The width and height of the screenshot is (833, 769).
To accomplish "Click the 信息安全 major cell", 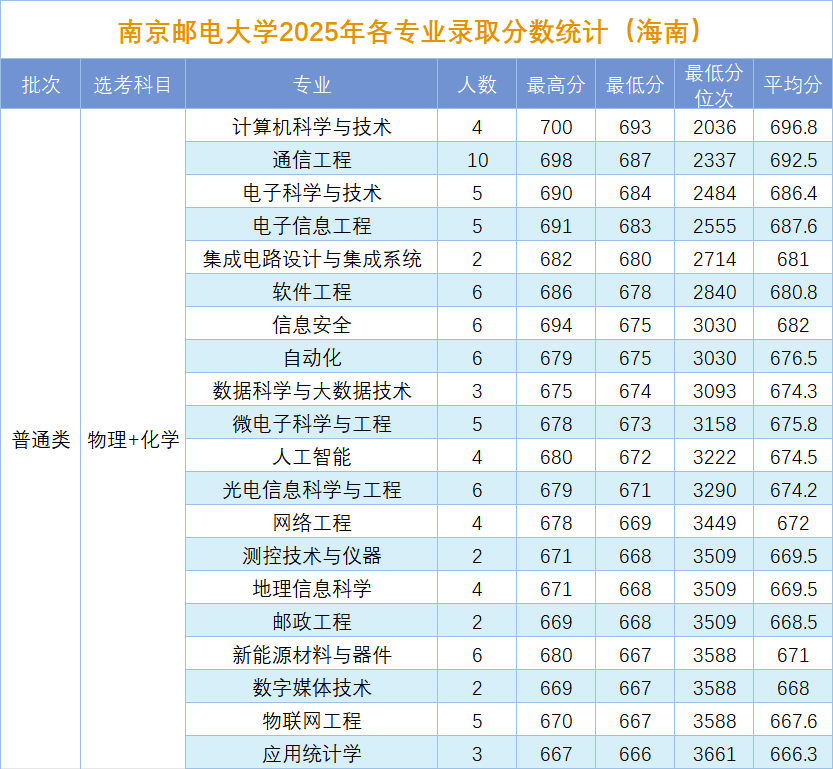I will [311, 324].
